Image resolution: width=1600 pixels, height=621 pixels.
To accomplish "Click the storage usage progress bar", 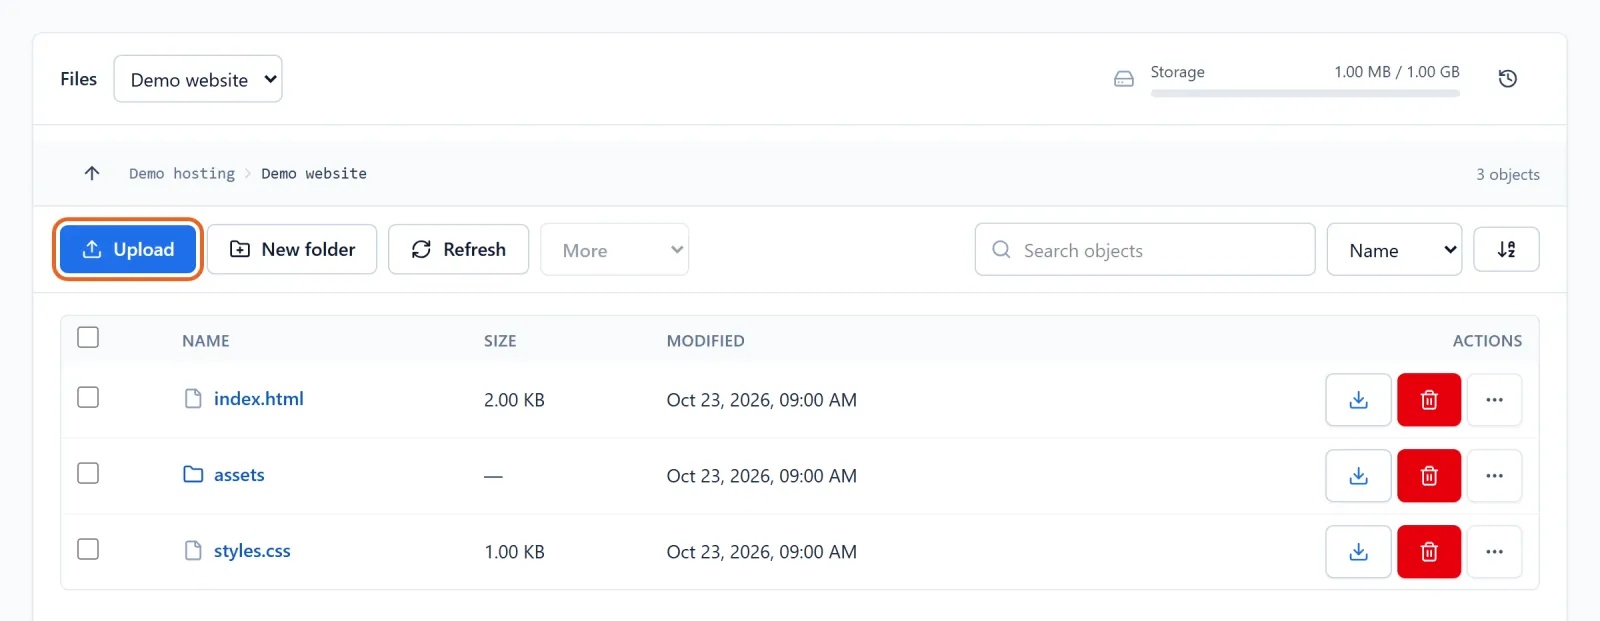I will pos(1305,93).
